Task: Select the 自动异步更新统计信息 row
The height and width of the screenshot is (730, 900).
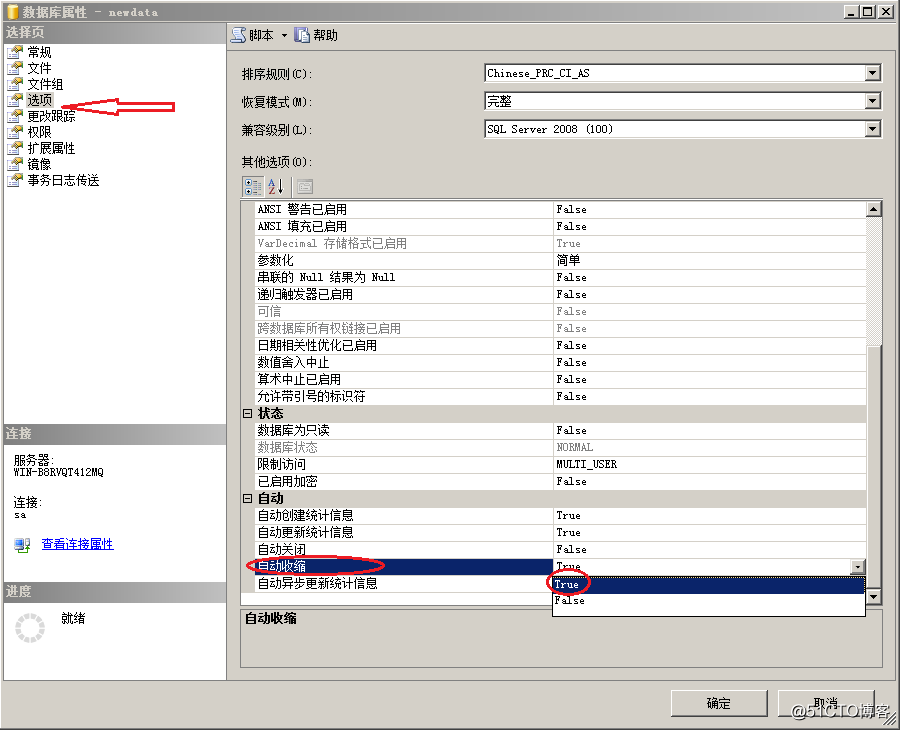Action: click(x=402, y=584)
